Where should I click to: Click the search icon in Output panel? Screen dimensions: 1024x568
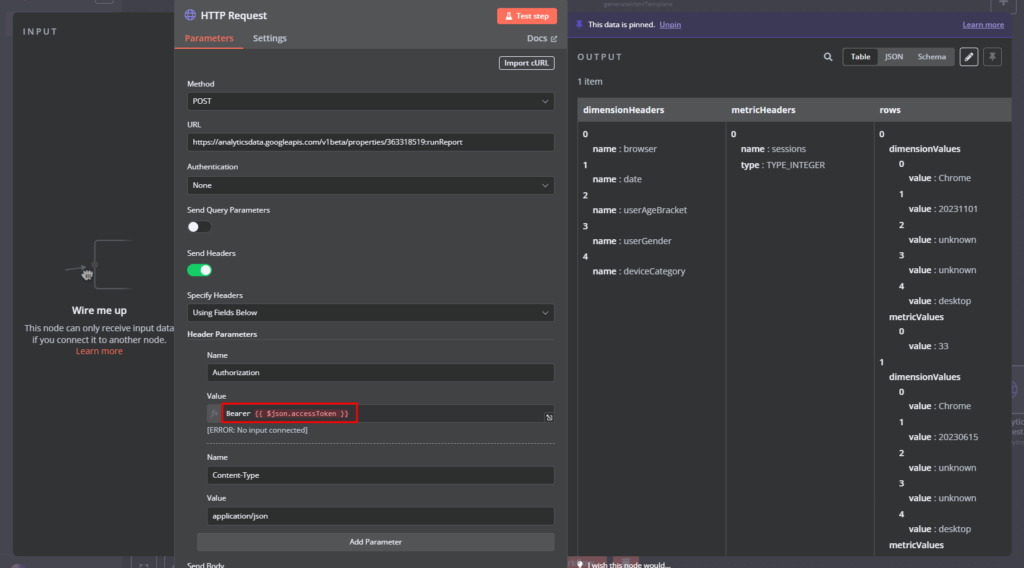[827, 57]
